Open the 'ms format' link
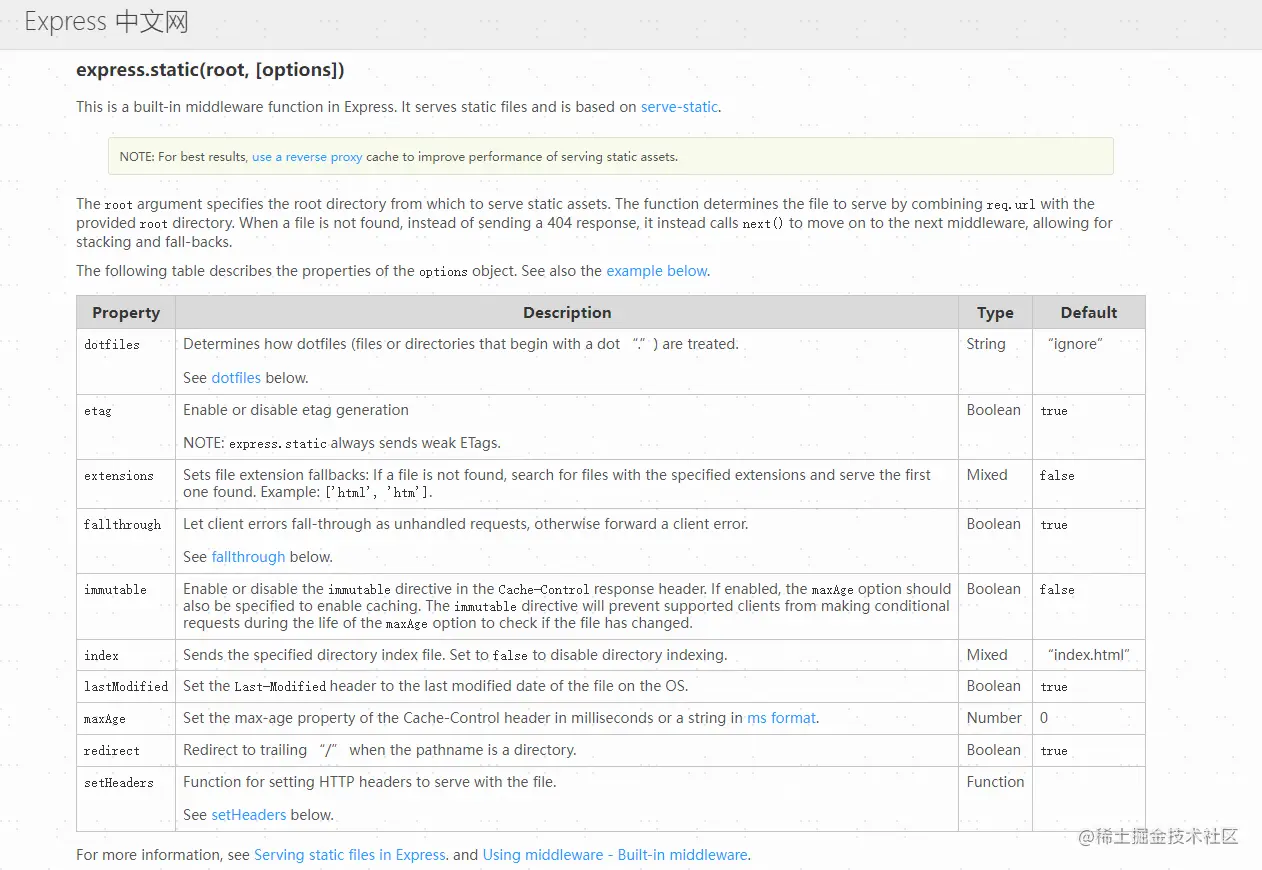 tap(781, 718)
